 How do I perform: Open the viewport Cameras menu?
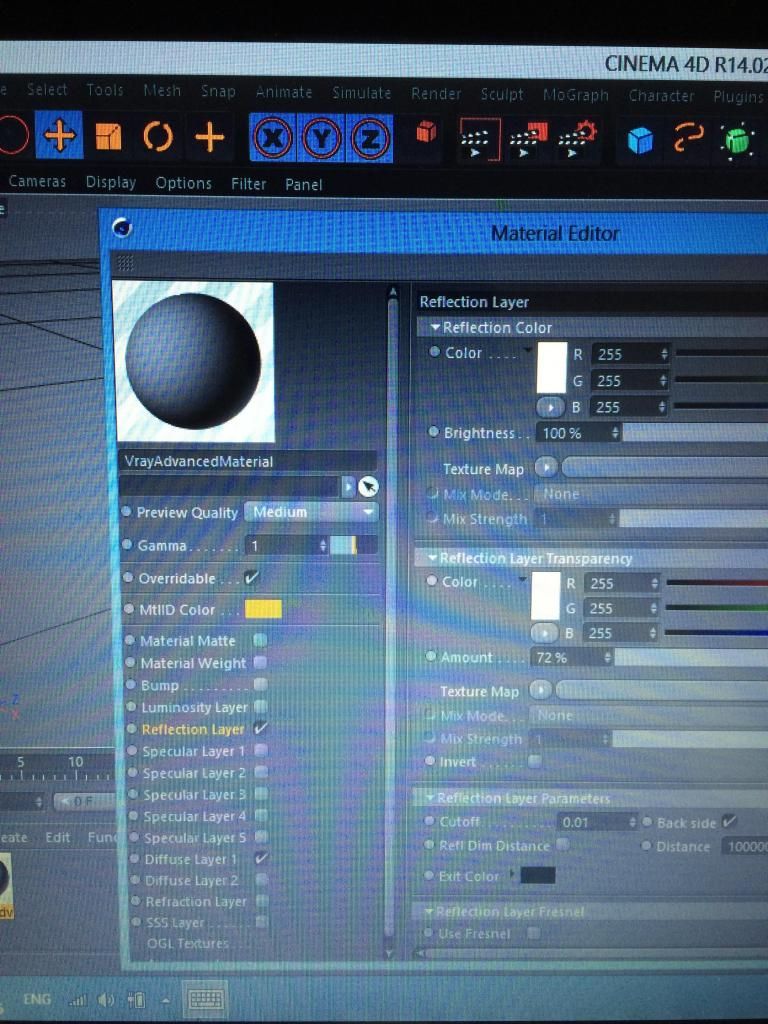tap(37, 182)
